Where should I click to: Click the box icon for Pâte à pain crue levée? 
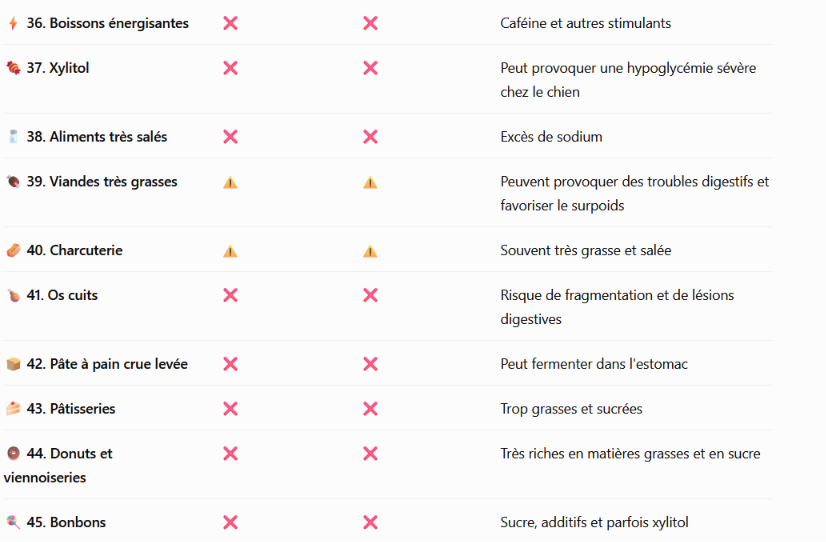13,364
